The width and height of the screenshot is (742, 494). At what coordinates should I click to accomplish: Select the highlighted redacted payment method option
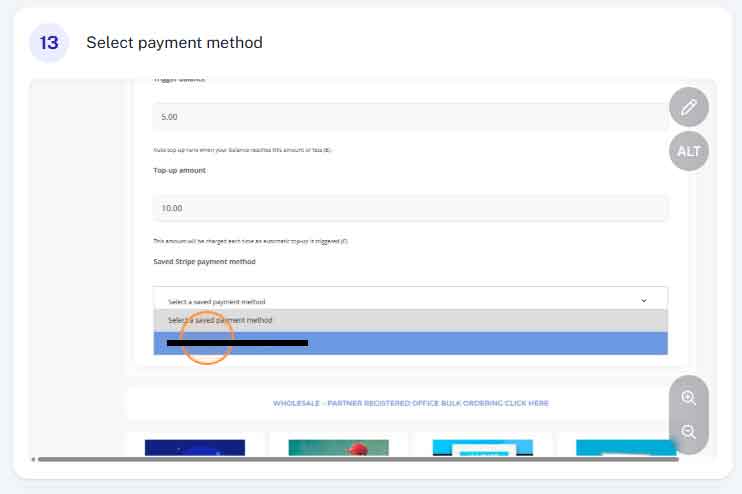coord(410,343)
